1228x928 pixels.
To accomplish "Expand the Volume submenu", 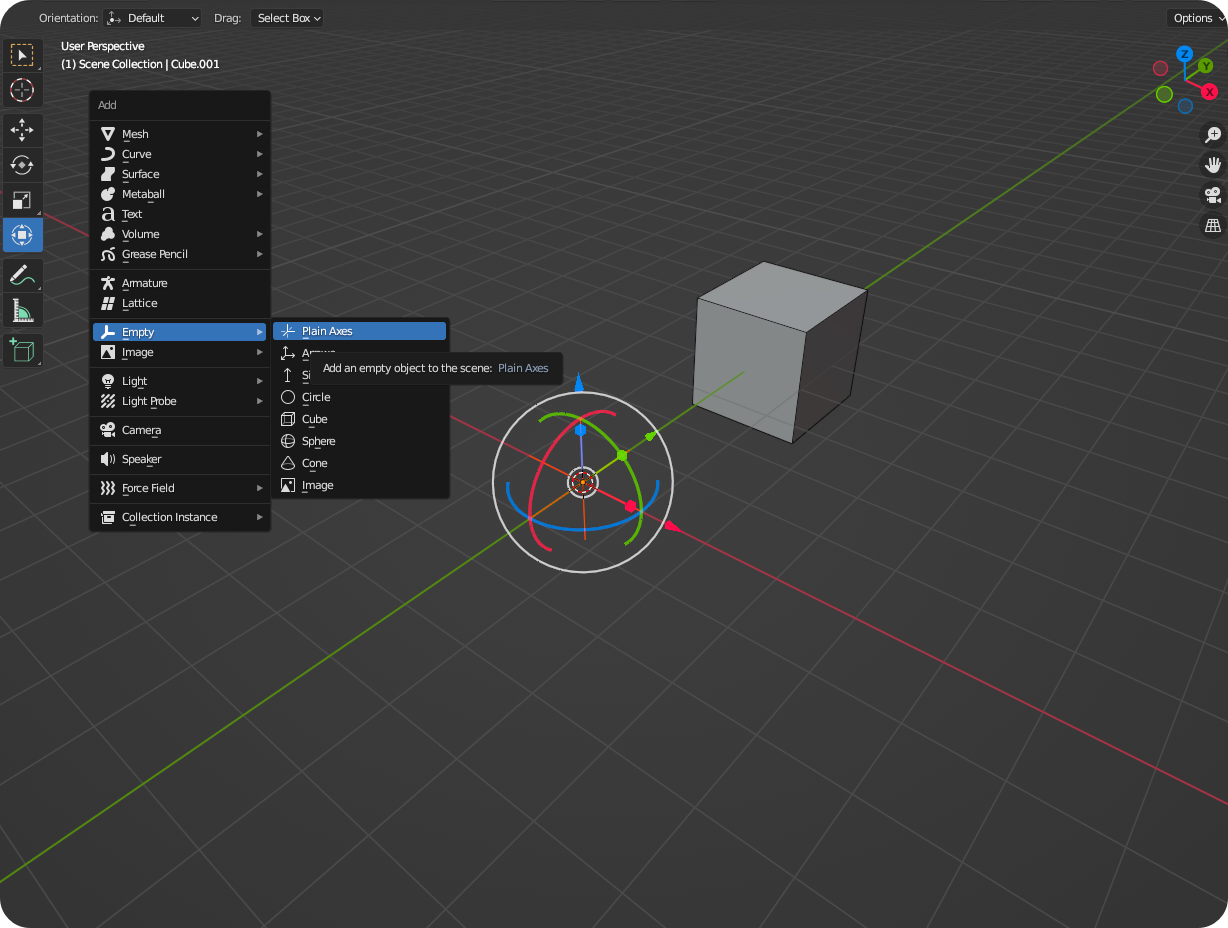I will [181, 234].
